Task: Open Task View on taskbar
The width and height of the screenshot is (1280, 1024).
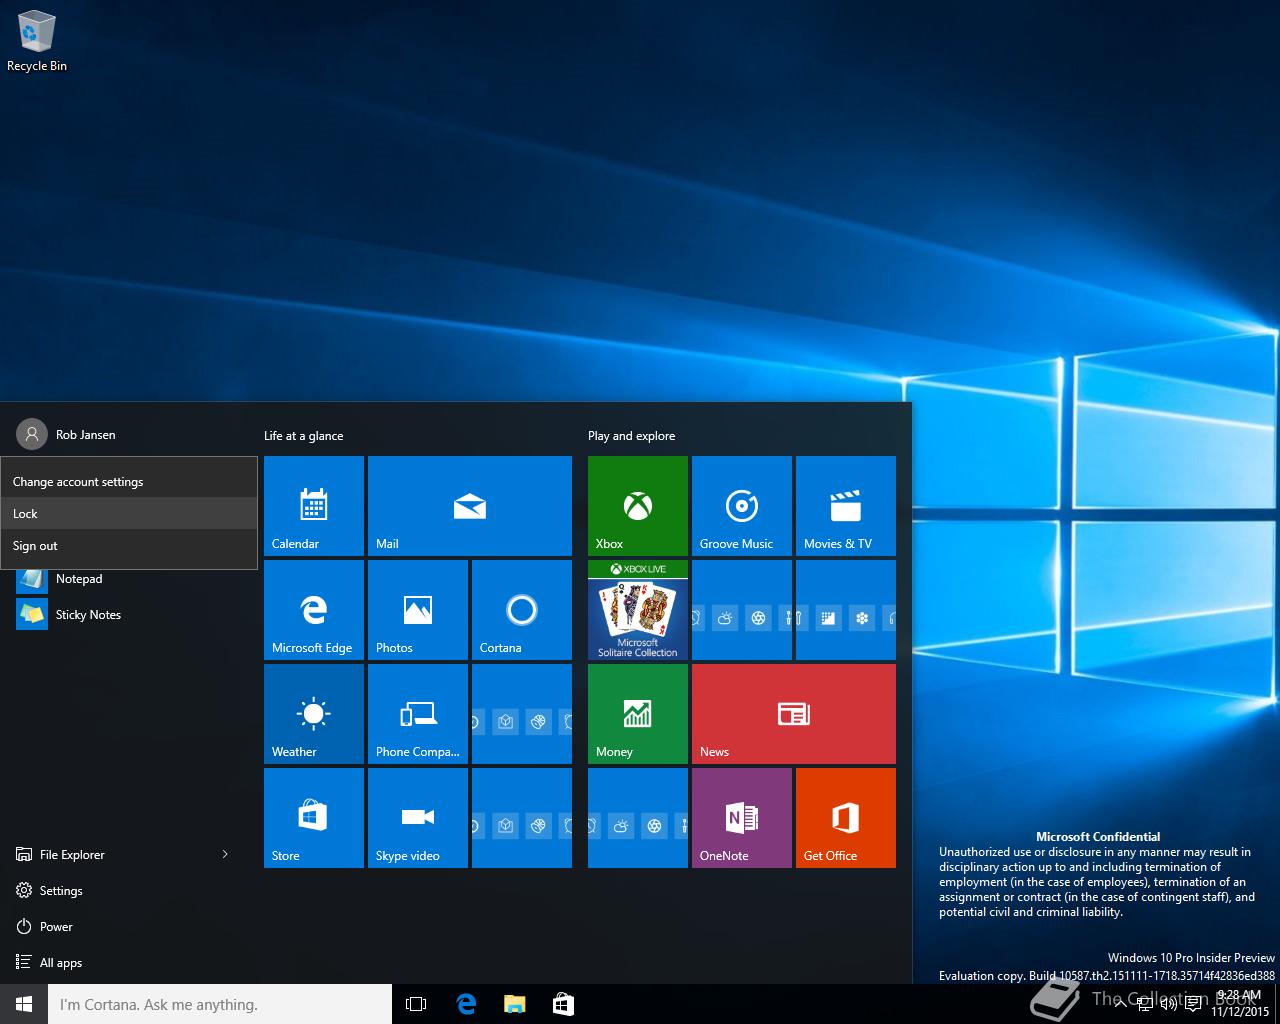Action: (416, 1004)
